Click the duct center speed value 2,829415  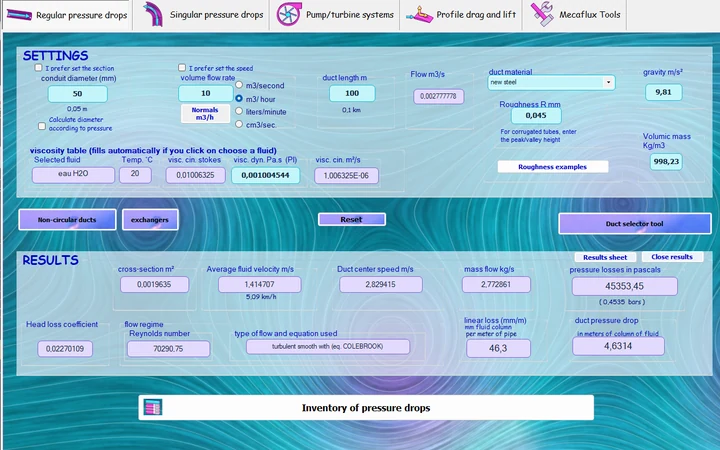point(381,285)
